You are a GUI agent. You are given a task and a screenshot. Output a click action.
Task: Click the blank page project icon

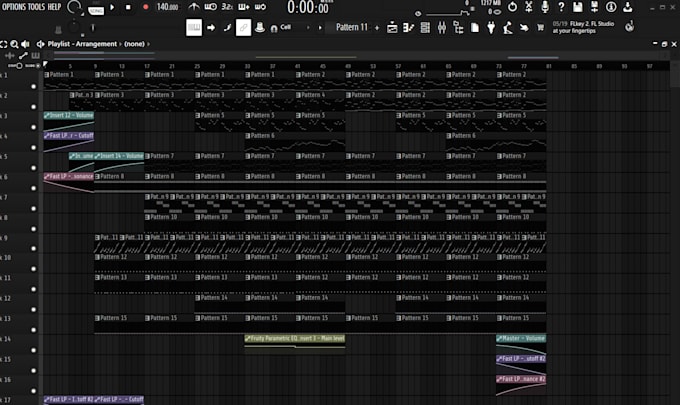475,28
